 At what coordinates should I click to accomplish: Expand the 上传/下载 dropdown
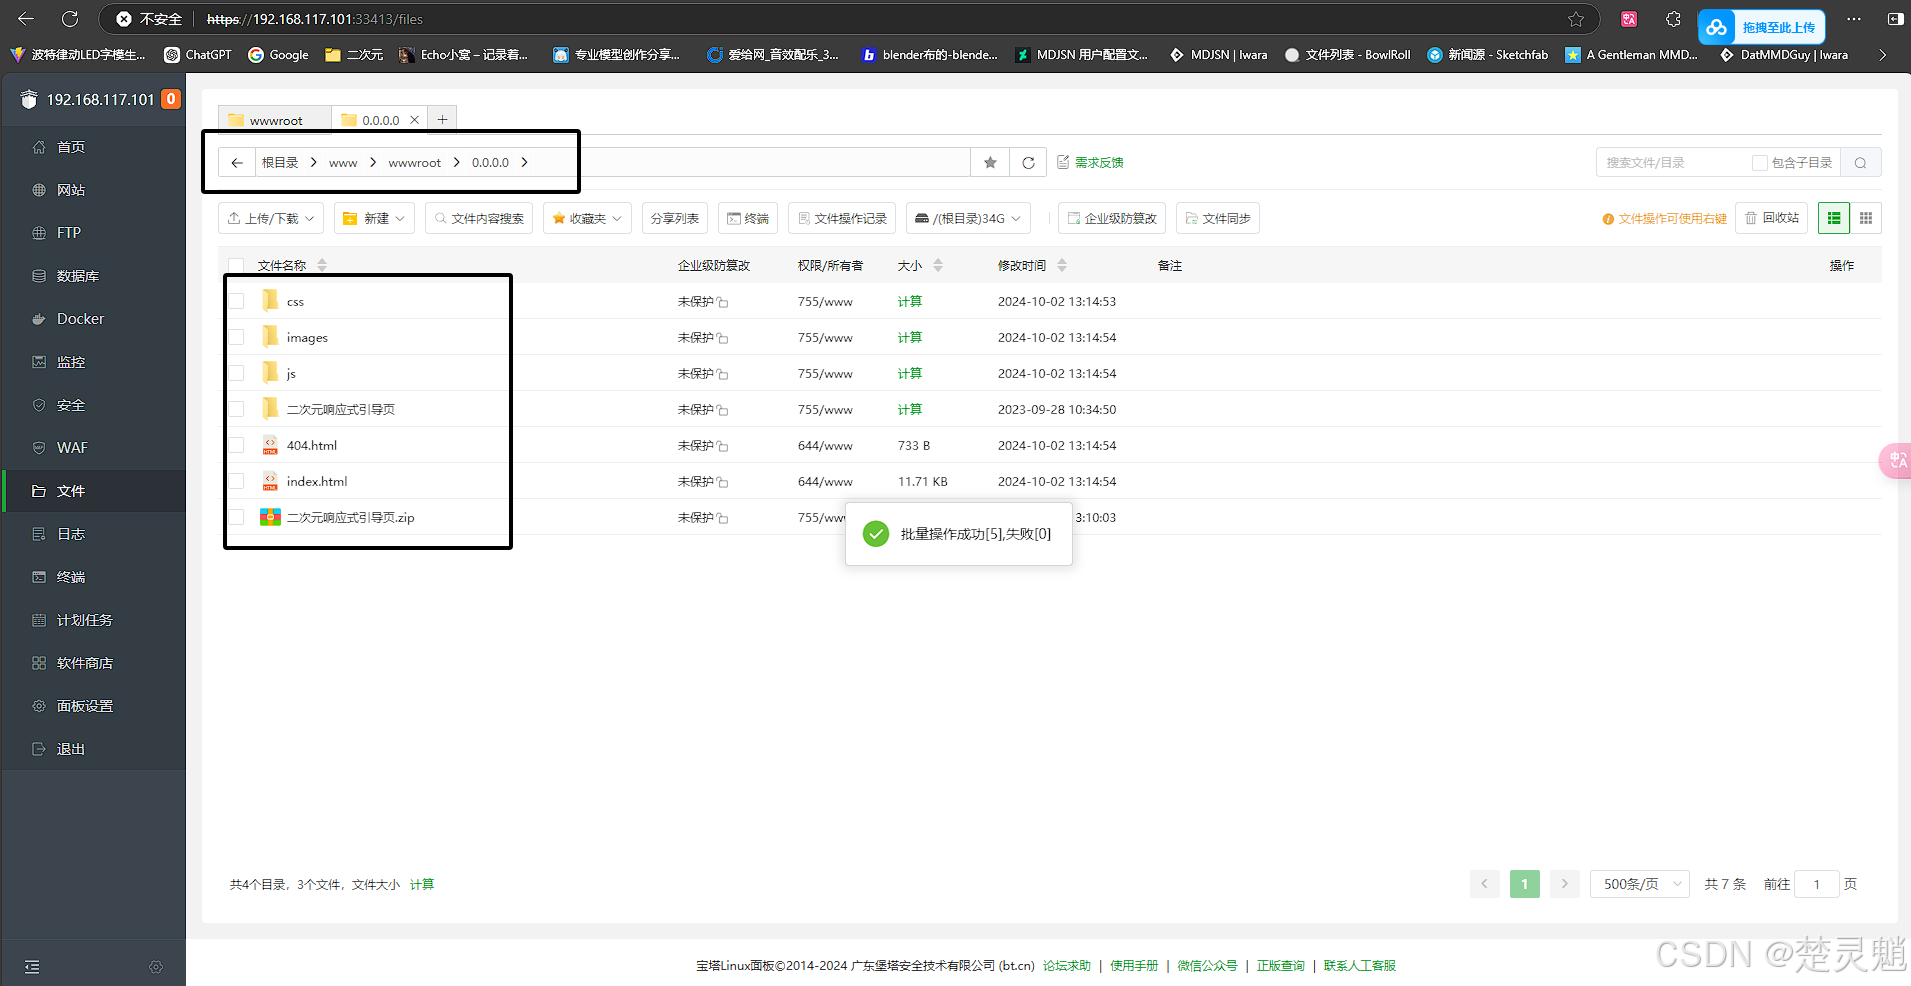pos(271,218)
